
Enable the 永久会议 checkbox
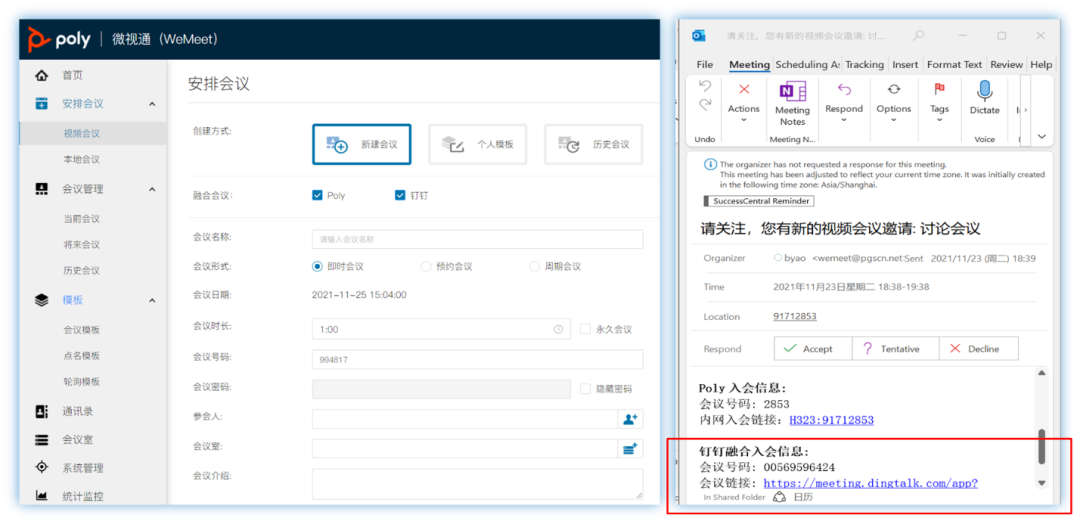[x=585, y=329]
